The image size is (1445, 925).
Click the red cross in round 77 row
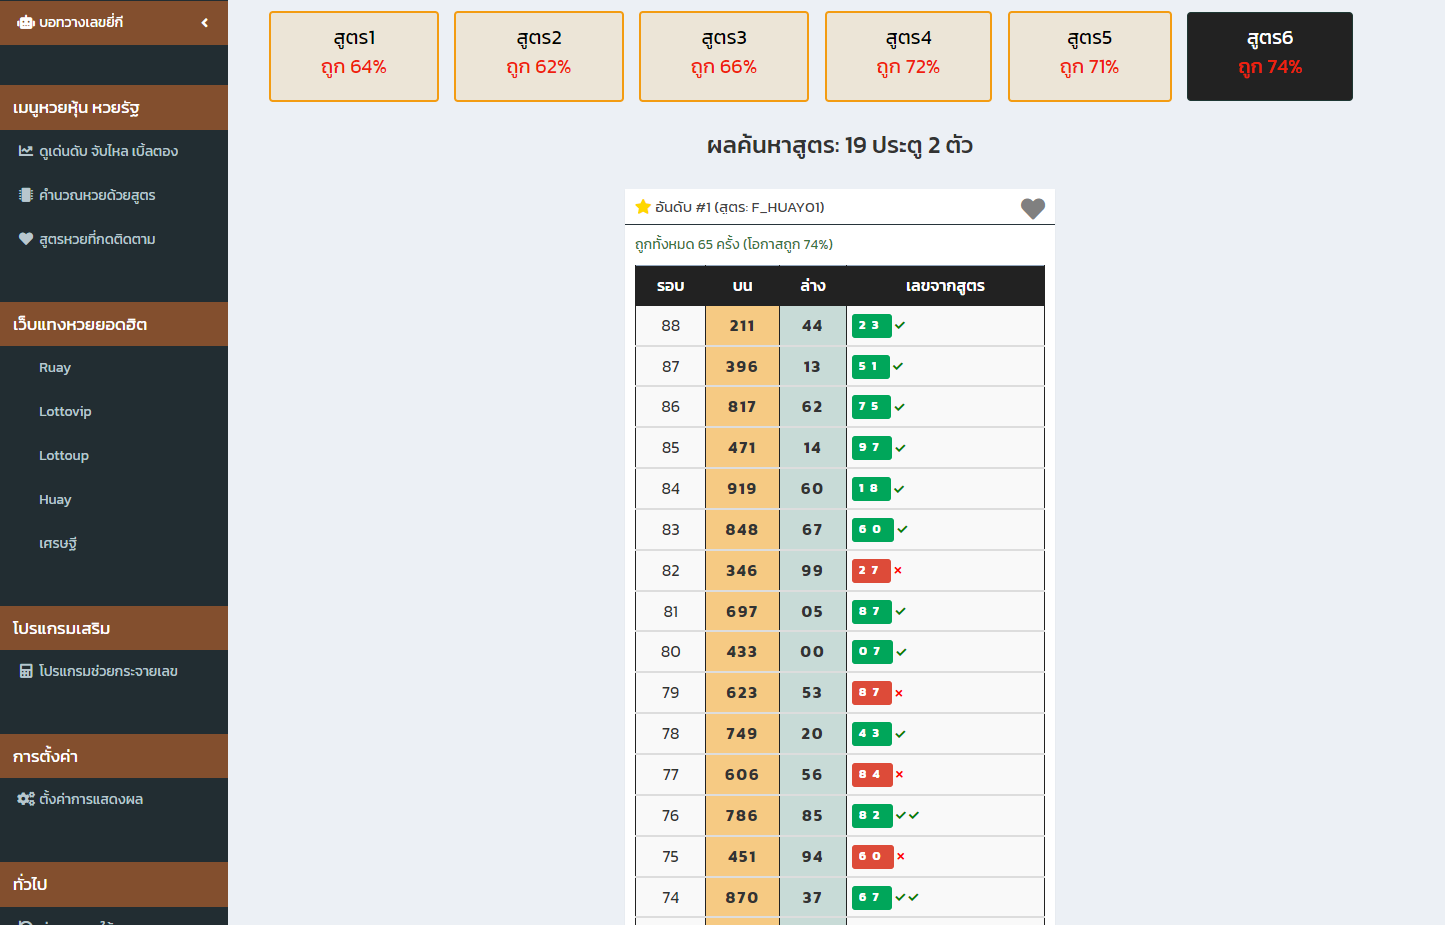click(x=899, y=774)
